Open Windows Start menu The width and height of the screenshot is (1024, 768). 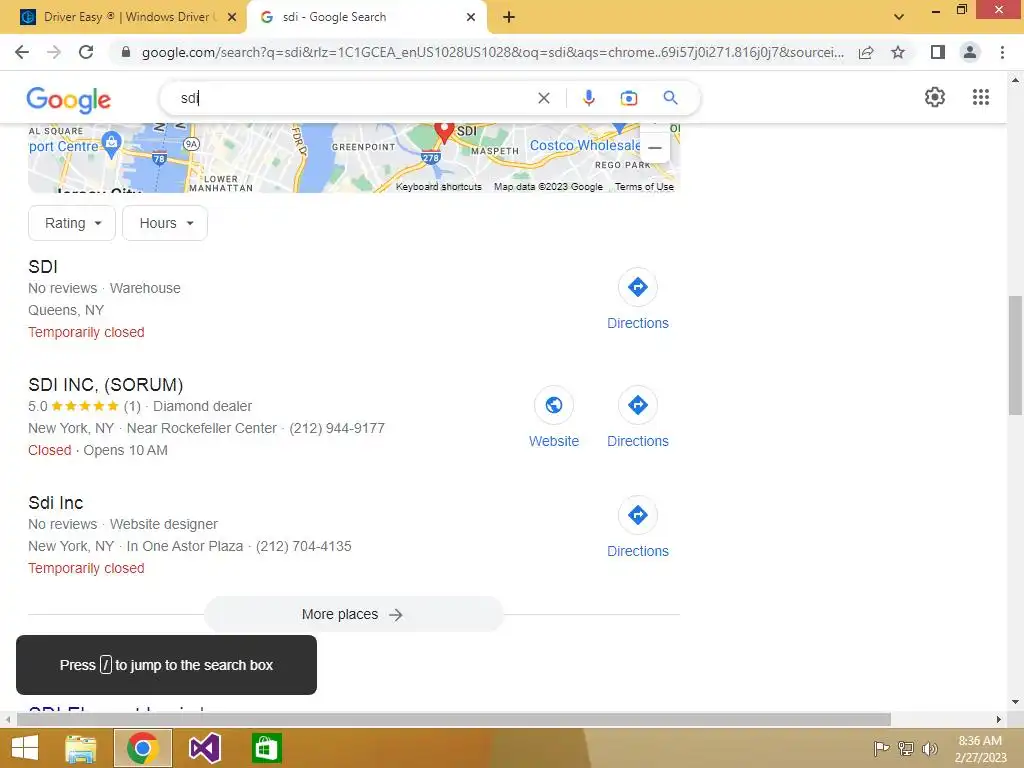(25, 748)
